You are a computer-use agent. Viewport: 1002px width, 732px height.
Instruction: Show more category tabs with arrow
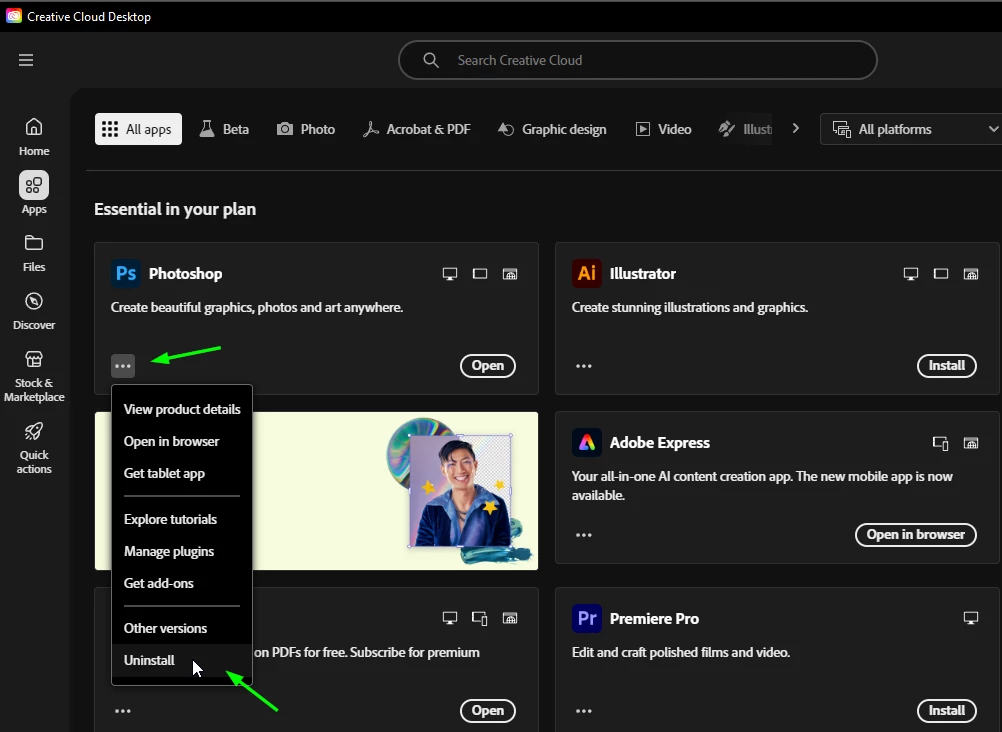click(x=796, y=128)
